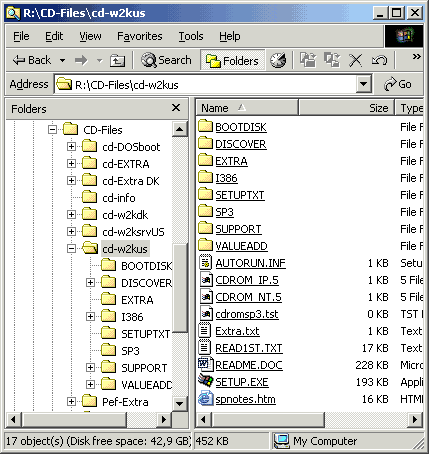Open the History toolbar icon

278,60
